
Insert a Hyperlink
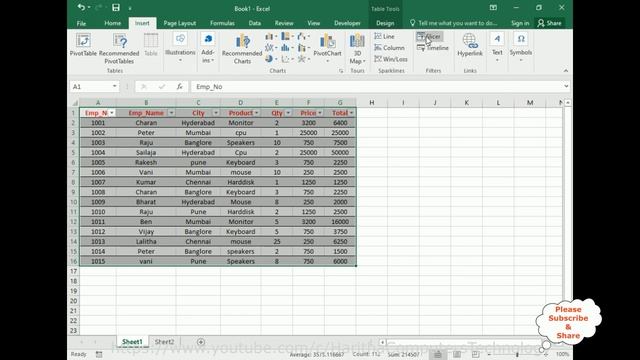[x=470, y=45]
